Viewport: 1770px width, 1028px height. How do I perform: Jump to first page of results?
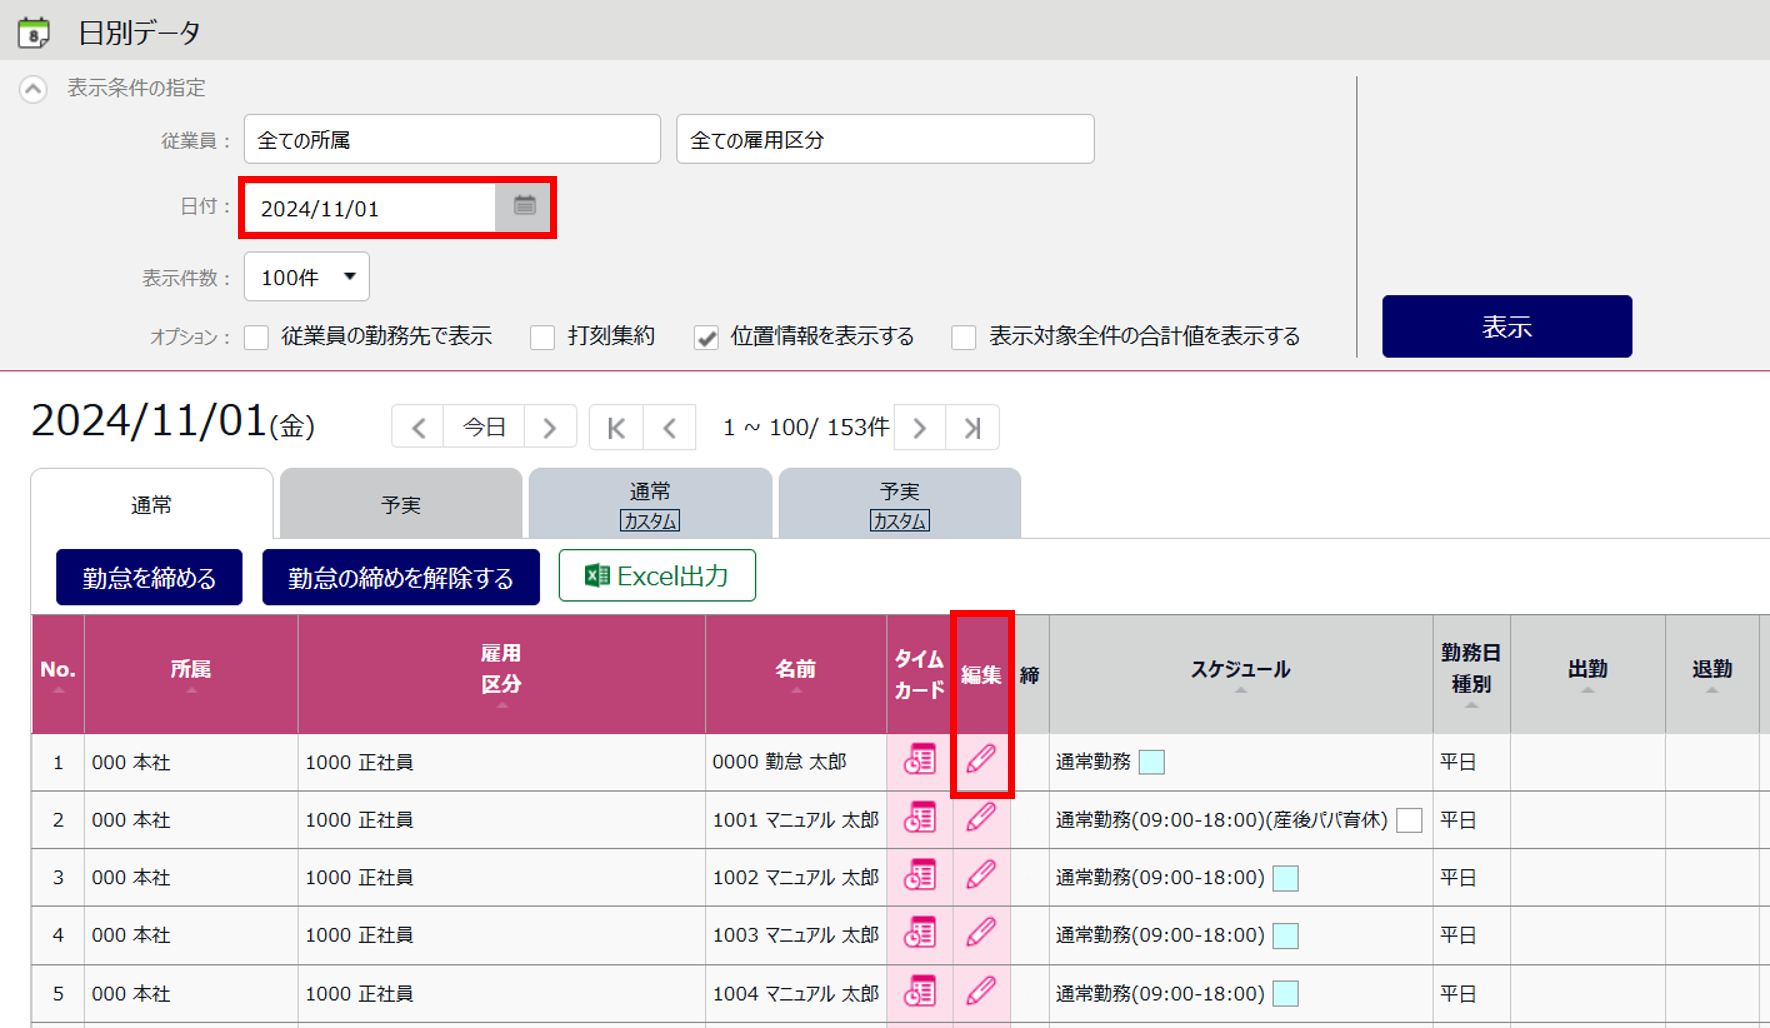click(616, 428)
